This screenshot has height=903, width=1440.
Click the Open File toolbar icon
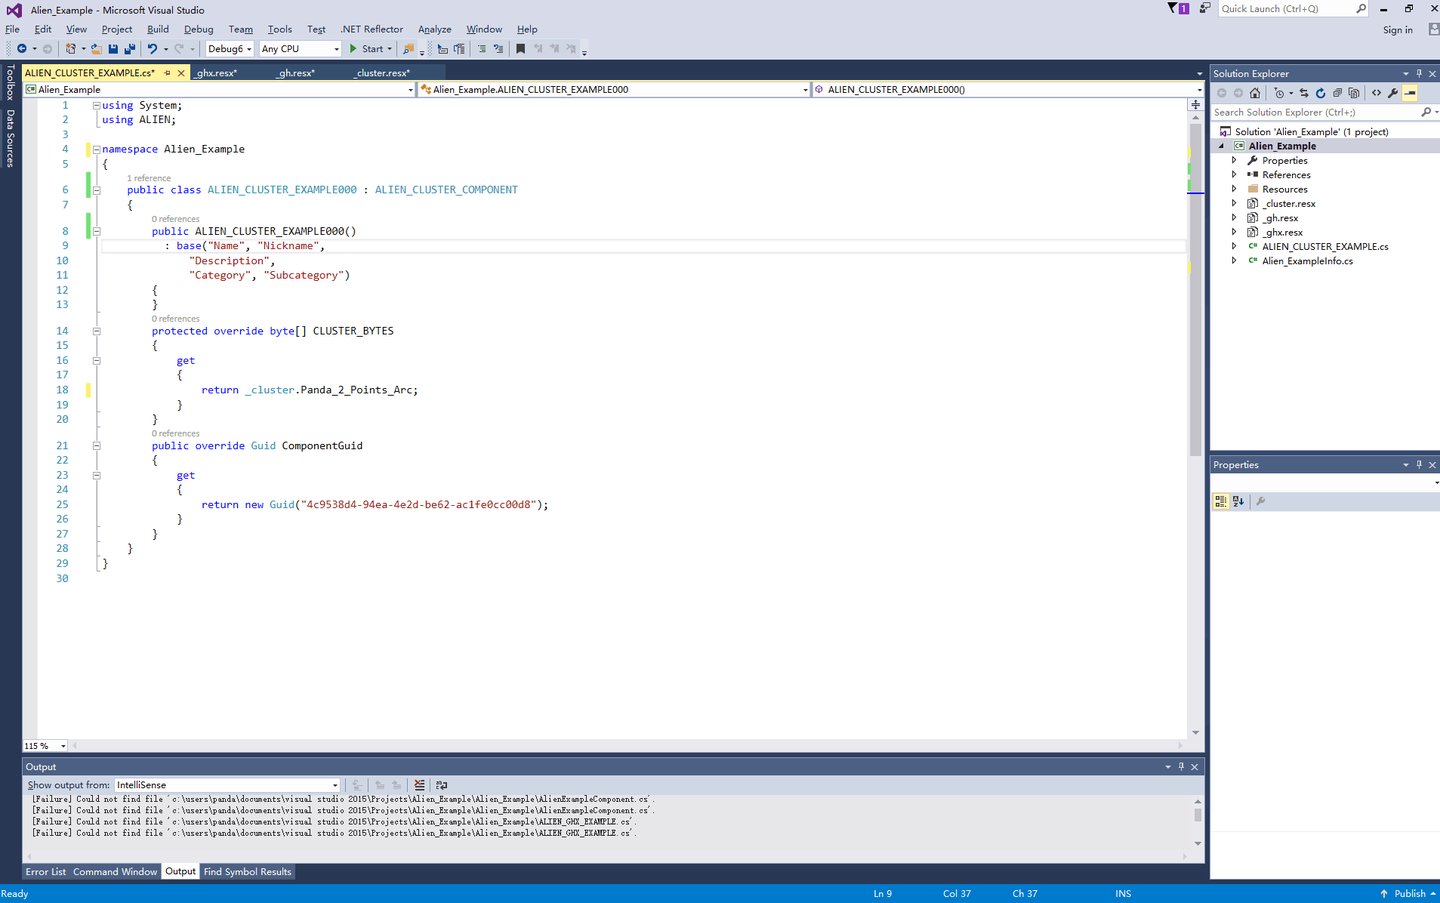[x=96, y=48]
